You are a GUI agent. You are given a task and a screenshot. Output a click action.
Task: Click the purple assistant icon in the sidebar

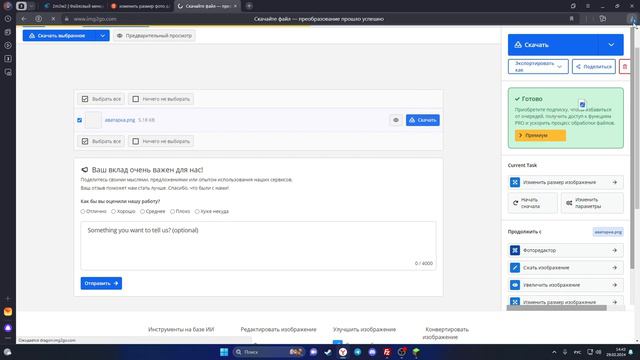tap(8, 328)
